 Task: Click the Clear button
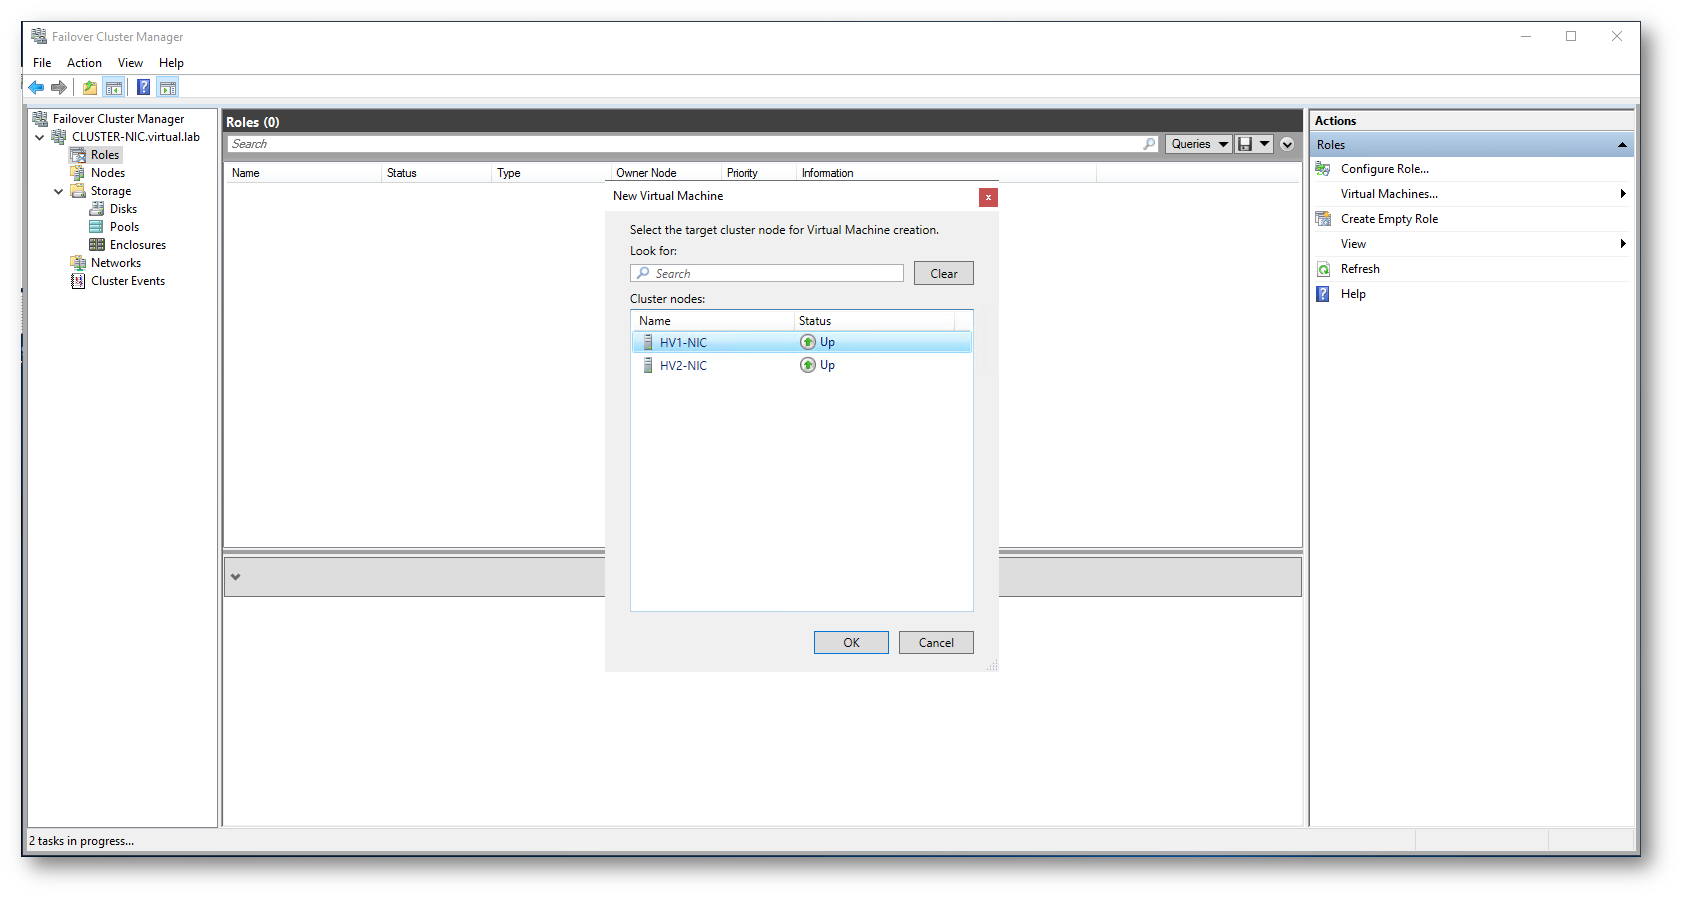point(944,274)
